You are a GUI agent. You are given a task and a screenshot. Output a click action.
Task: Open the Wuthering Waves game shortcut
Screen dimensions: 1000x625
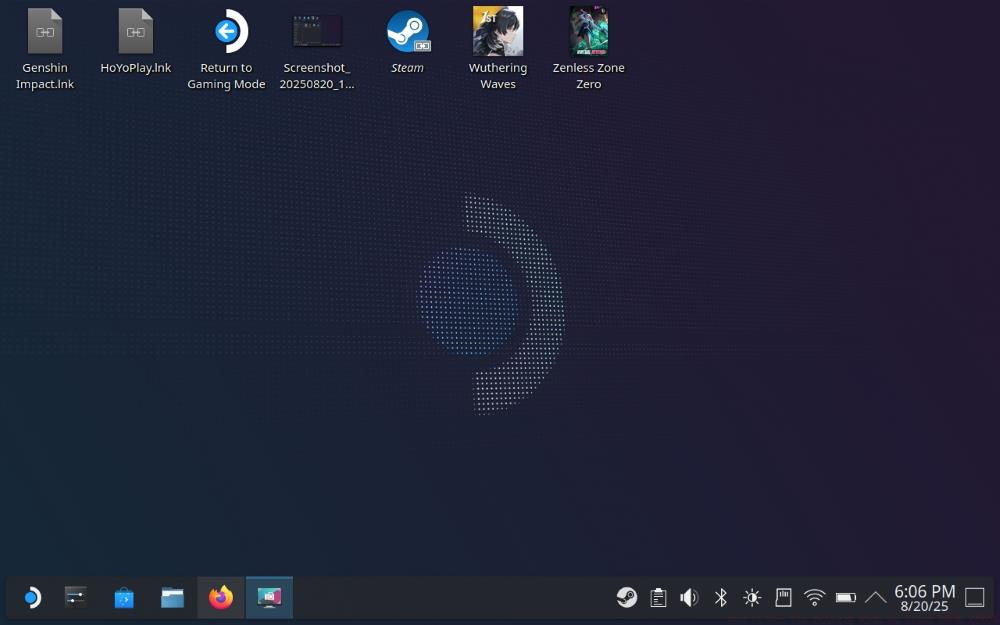point(497,33)
